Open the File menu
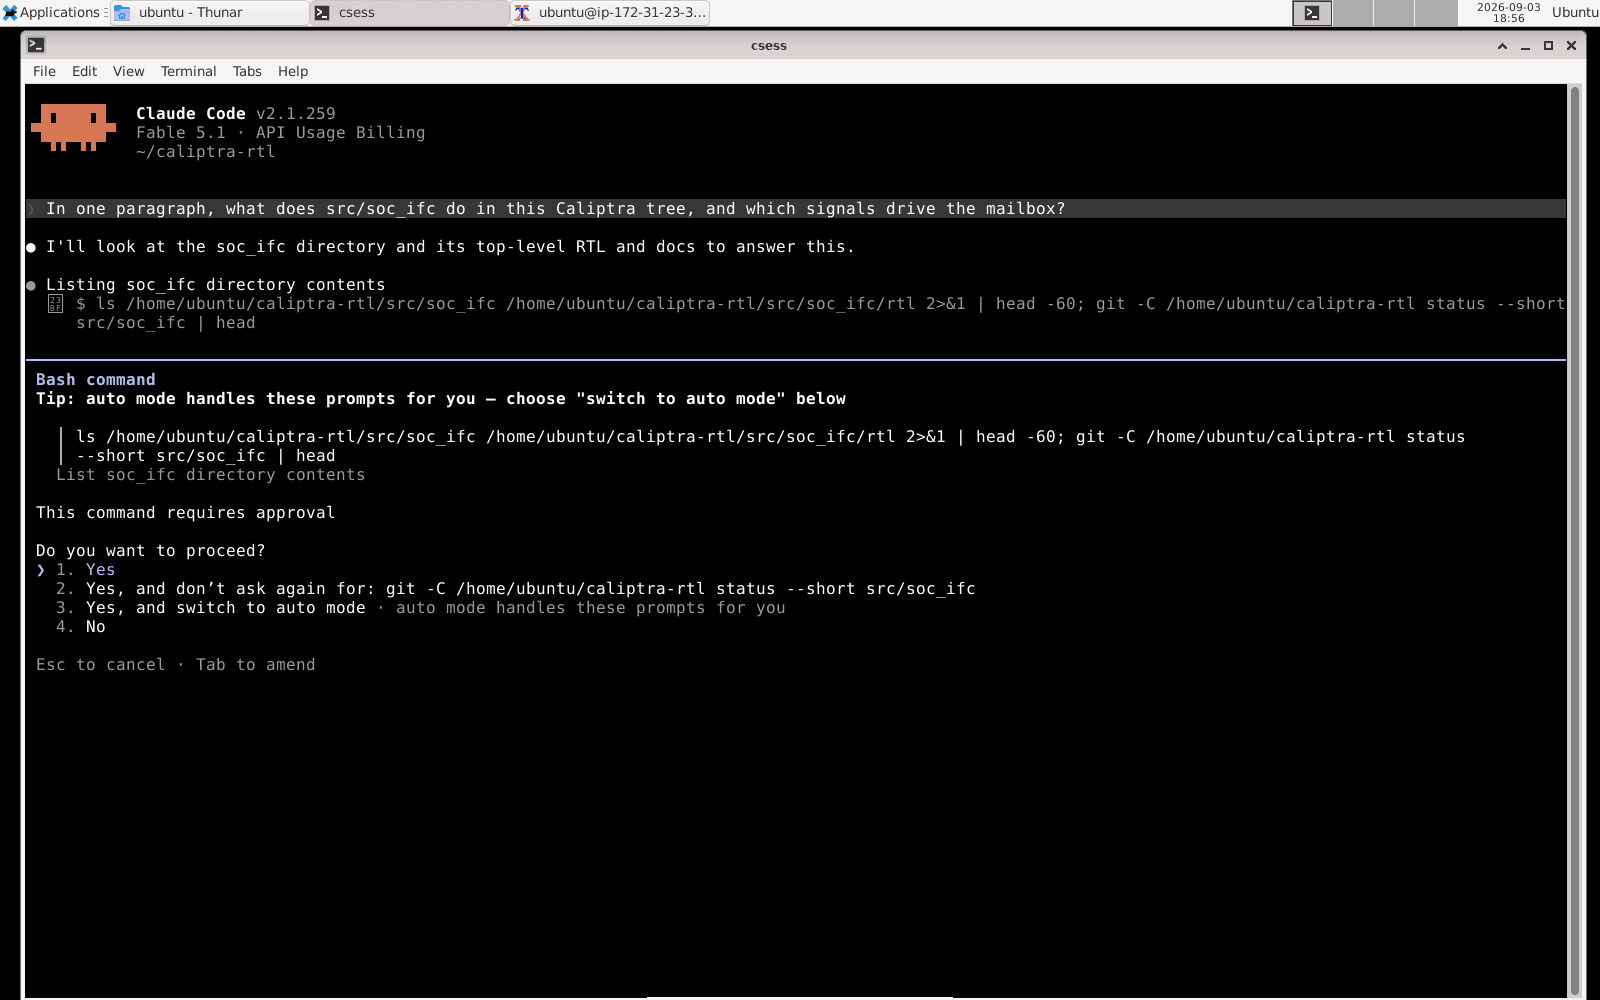Viewport: 1600px width, 1000px height. 44,71
